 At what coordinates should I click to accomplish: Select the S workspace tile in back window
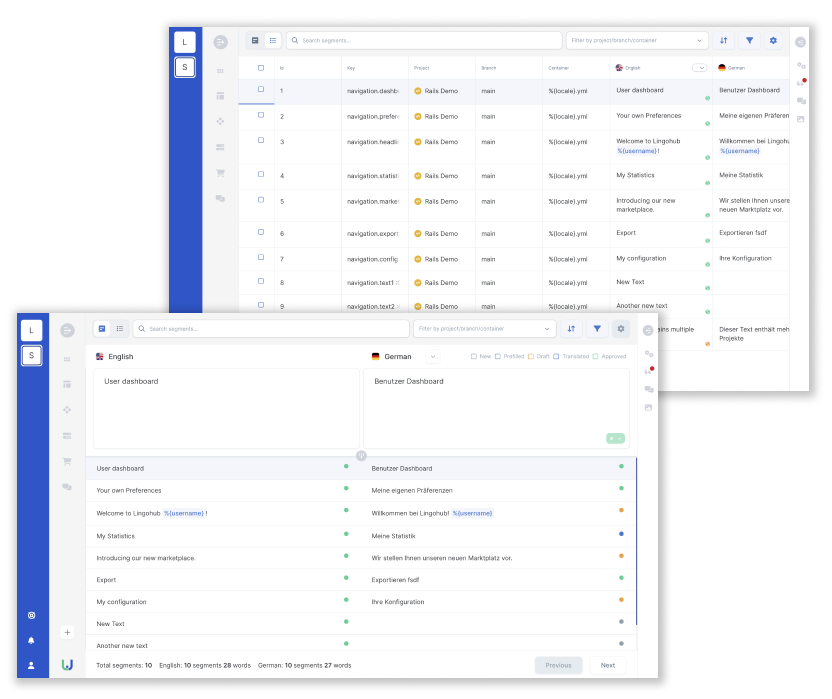click(x=185, y=67)
